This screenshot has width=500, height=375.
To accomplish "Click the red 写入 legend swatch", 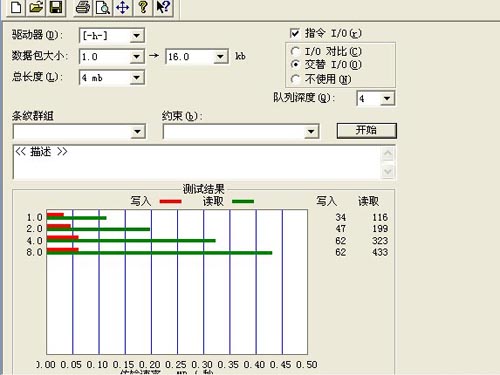I will point(170,201).
